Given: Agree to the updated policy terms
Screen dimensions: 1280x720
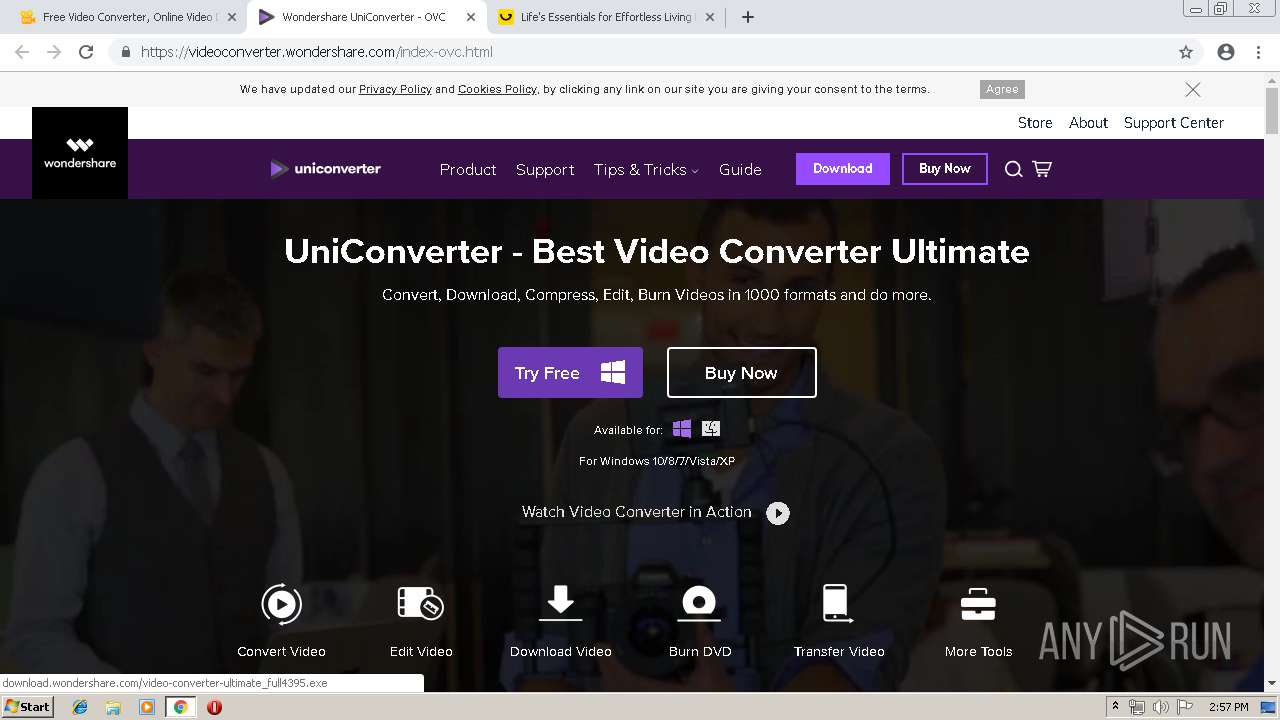Looking at the screenshot, I should click(x=1002, y=89).
